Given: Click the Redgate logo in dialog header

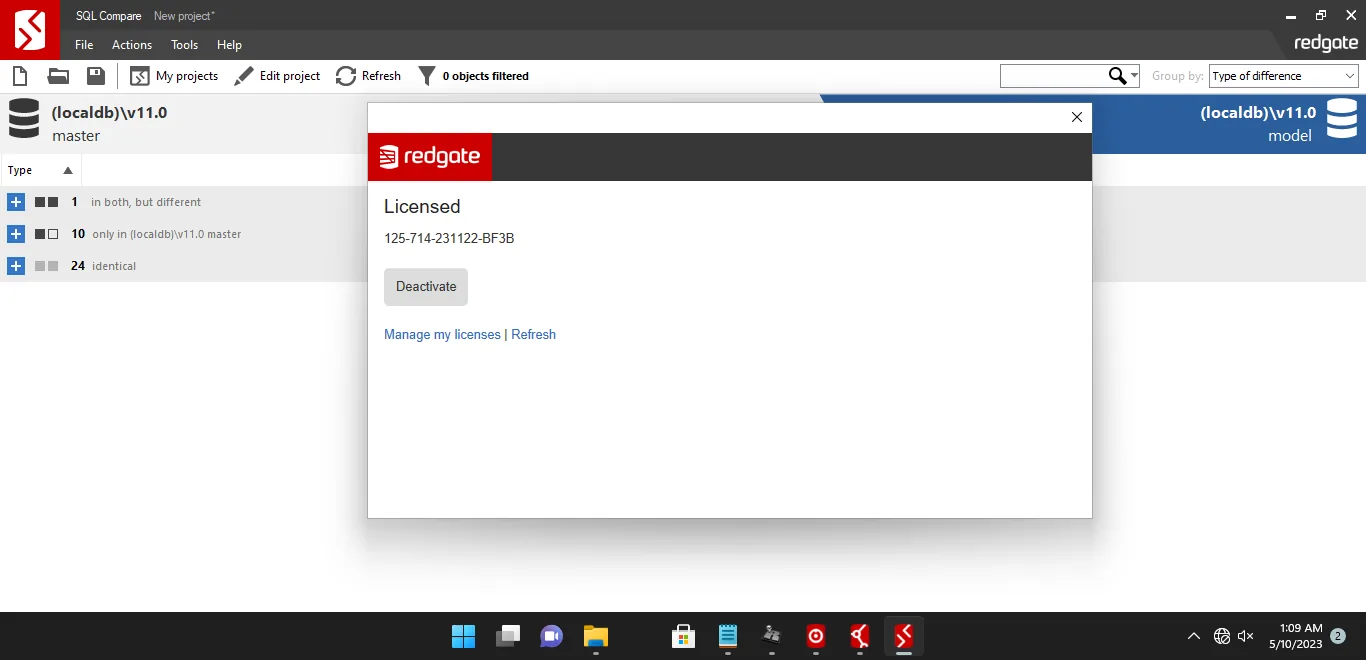Looking at the screenshot, I should click(x=430, y=157).
